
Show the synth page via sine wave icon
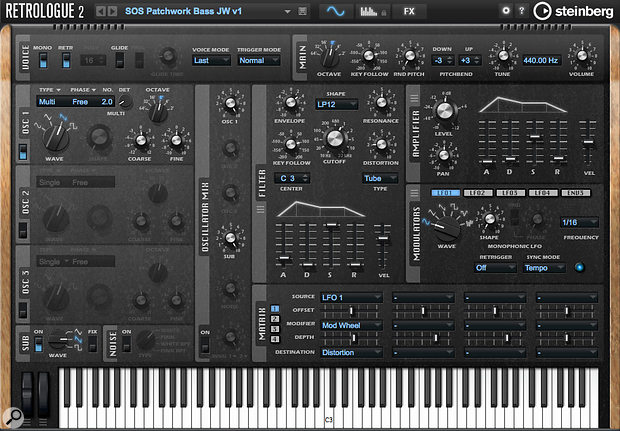pyautogui.click(x=336, y=11)
